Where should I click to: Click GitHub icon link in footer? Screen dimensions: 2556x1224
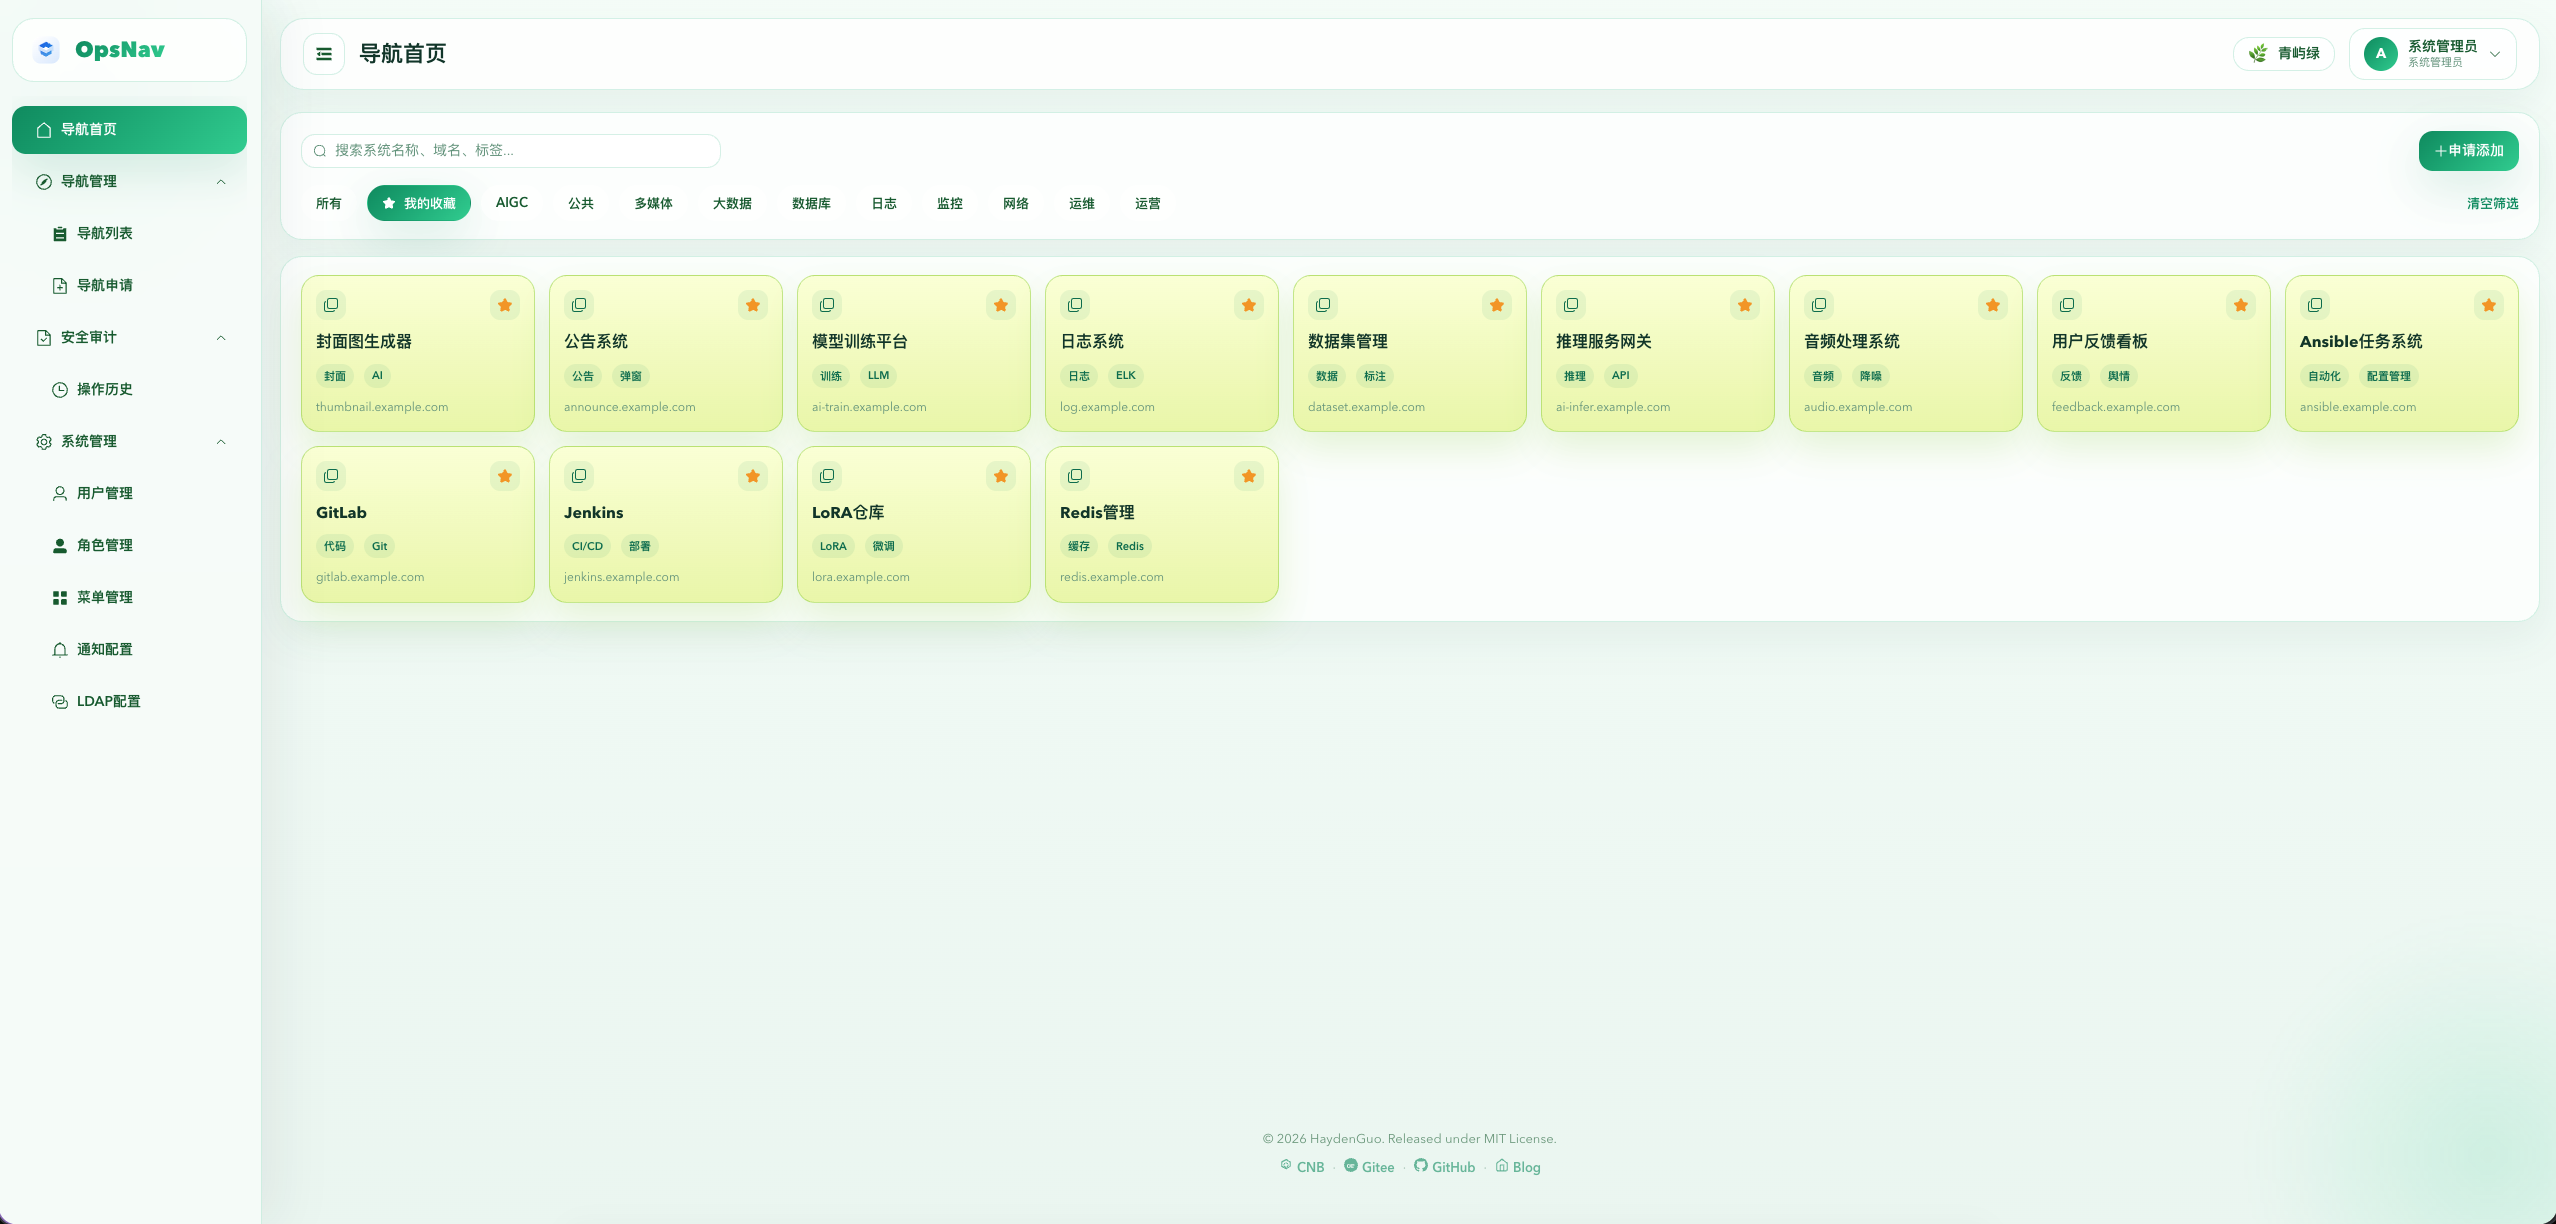(1421, 1166)
